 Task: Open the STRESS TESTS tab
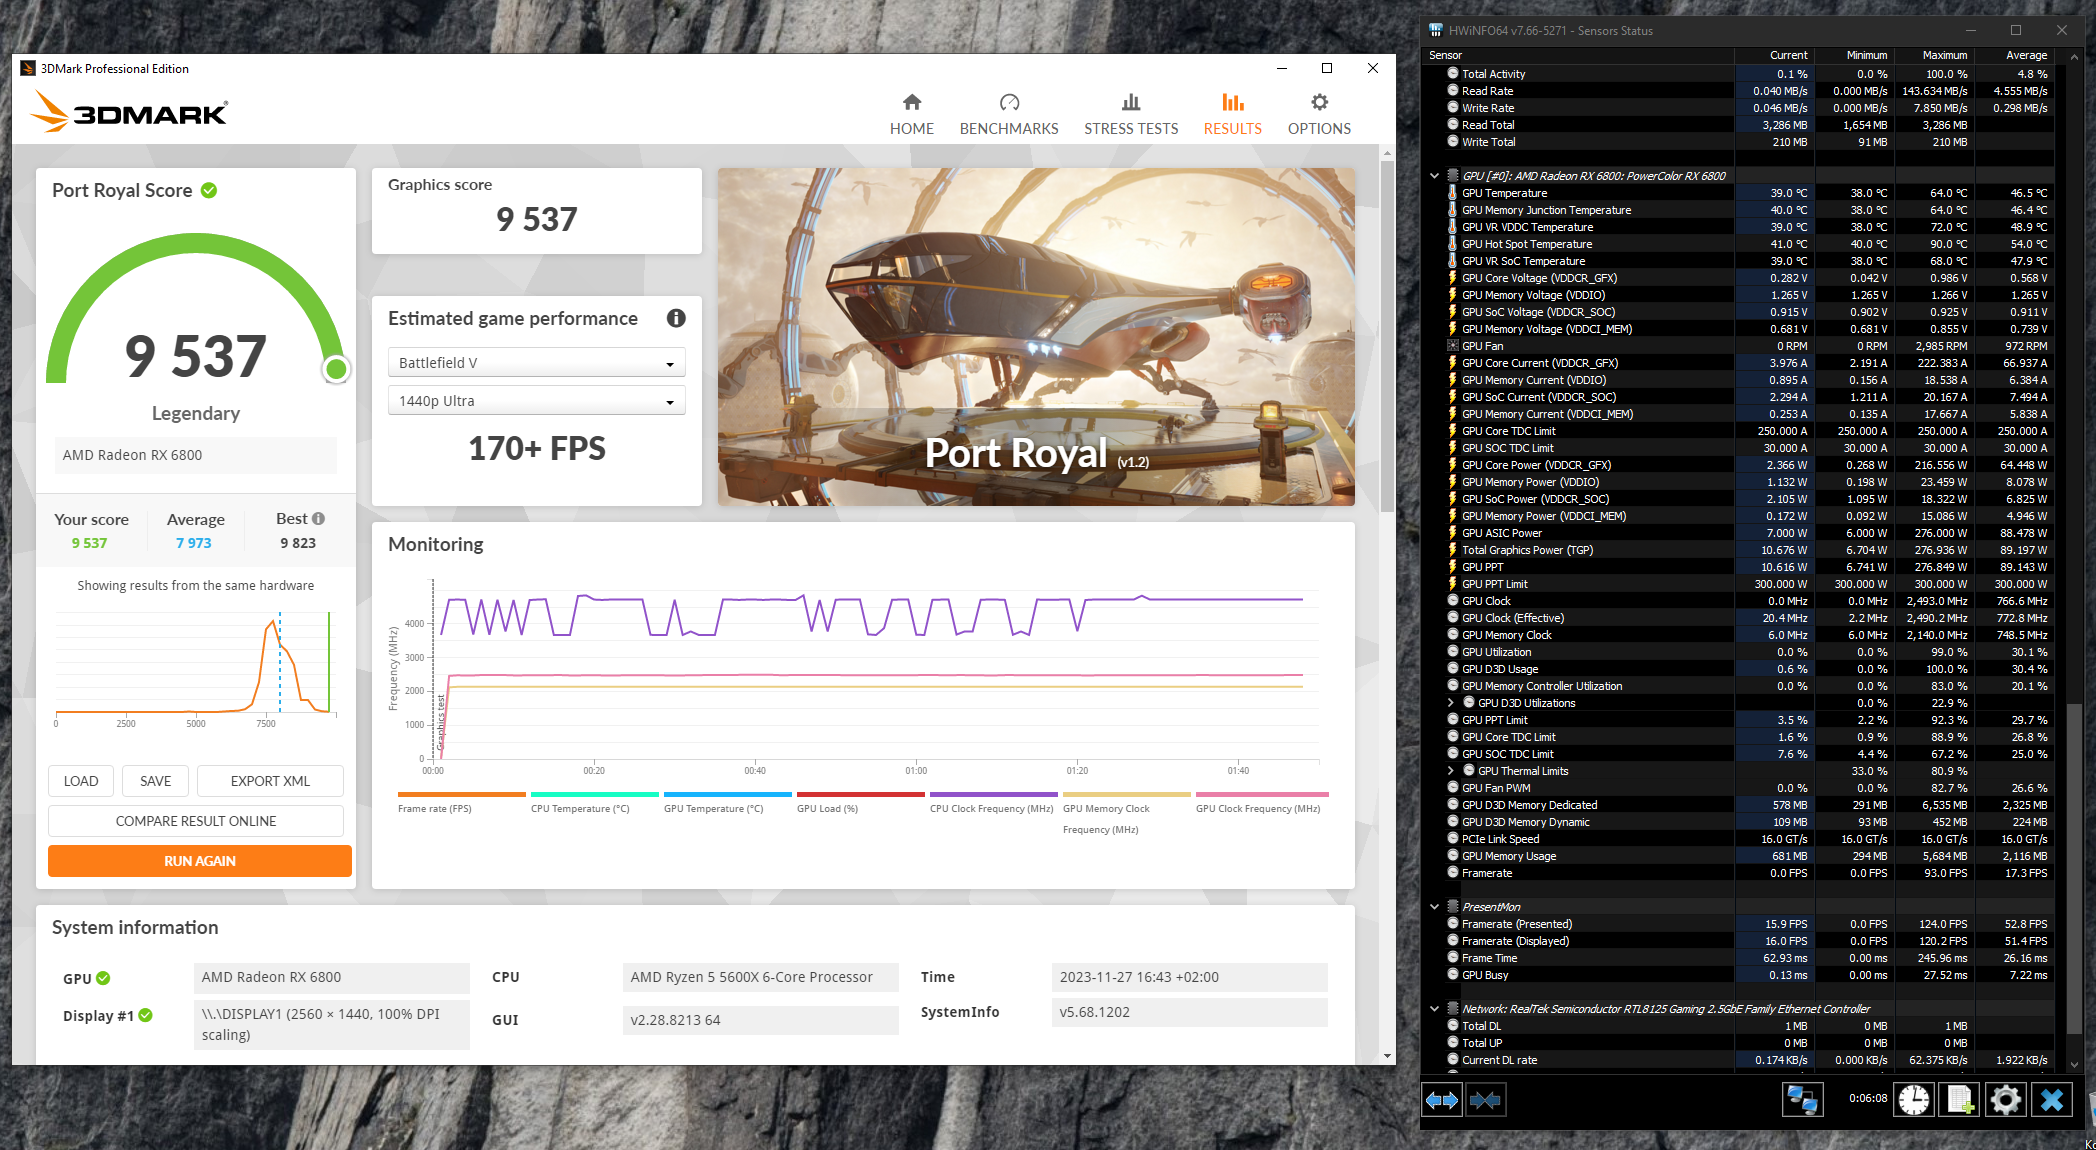coord(1131,114)
